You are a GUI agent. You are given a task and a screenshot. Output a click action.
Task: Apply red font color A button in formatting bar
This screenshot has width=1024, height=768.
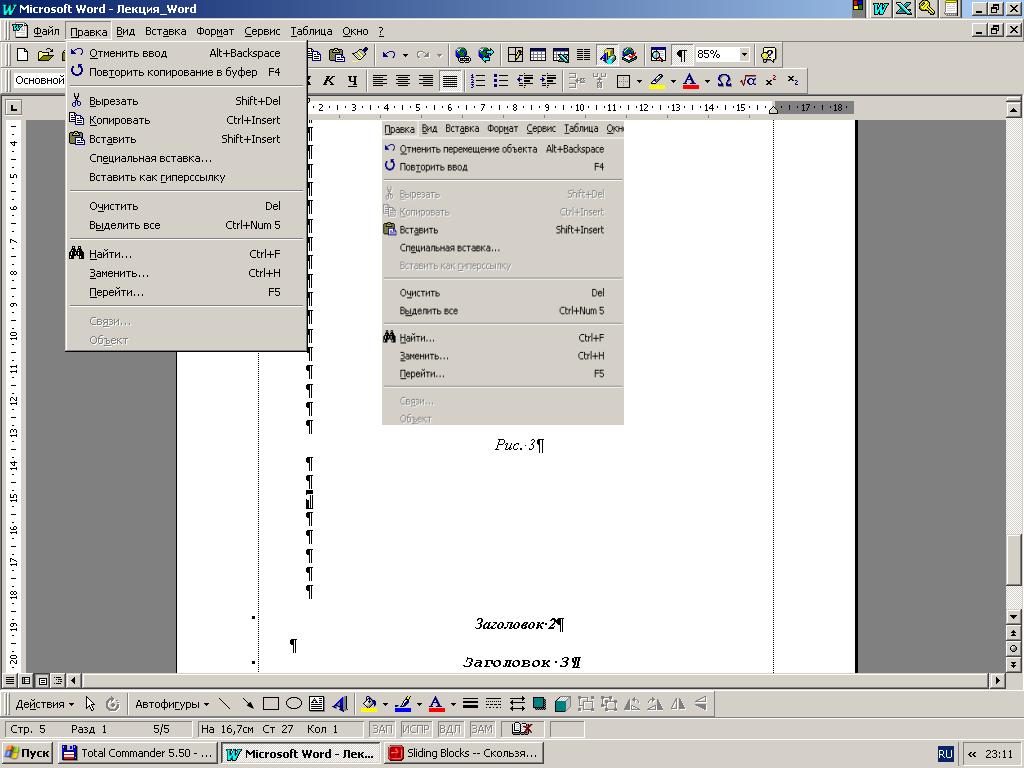691,80
